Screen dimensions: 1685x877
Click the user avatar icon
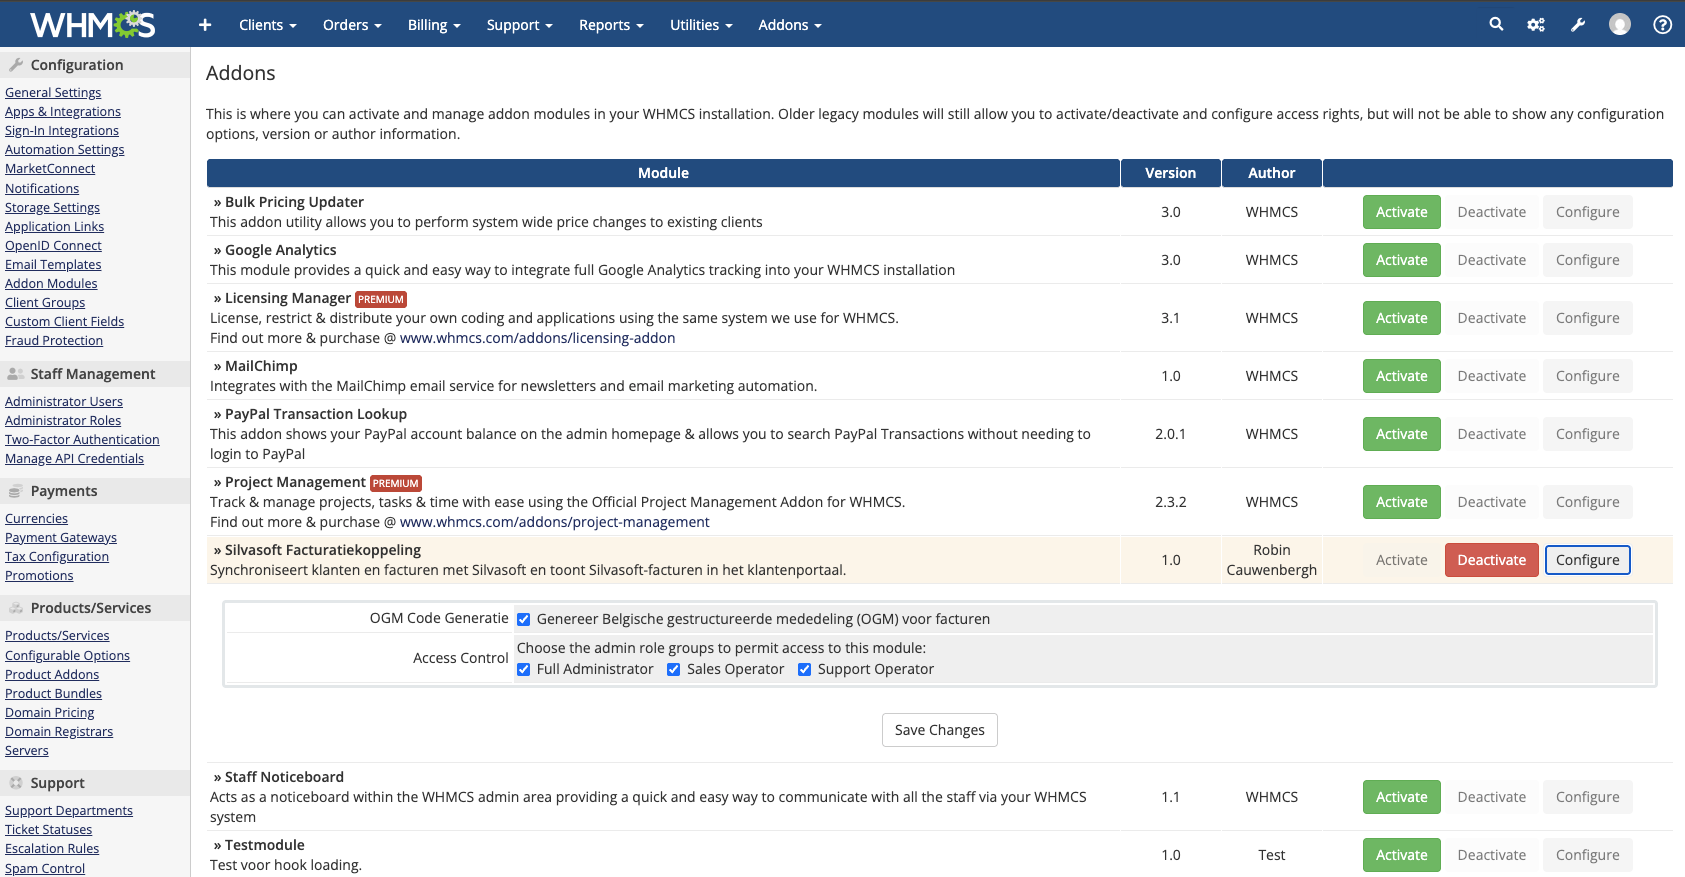click(1620, 25)
